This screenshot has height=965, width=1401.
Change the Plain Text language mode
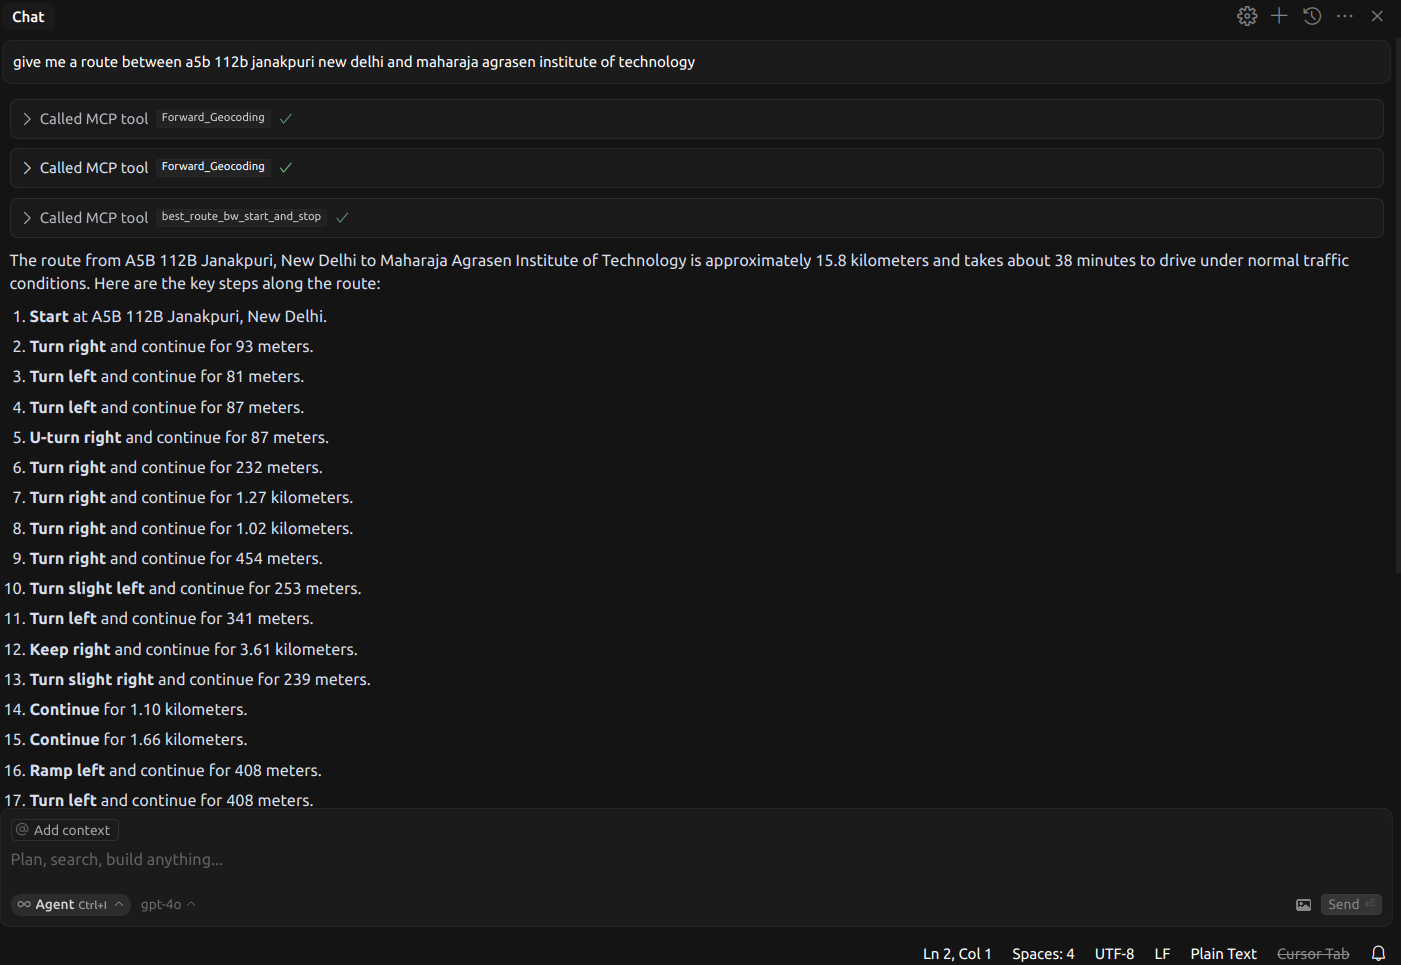coord(1223,954)
